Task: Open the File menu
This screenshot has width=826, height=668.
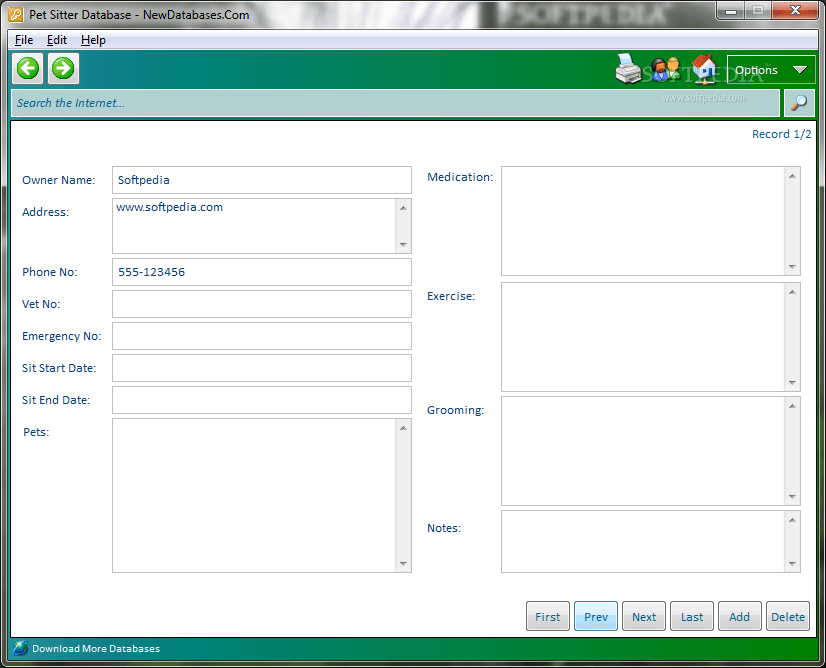Action: pyautogui.click(x=23, y=40)
